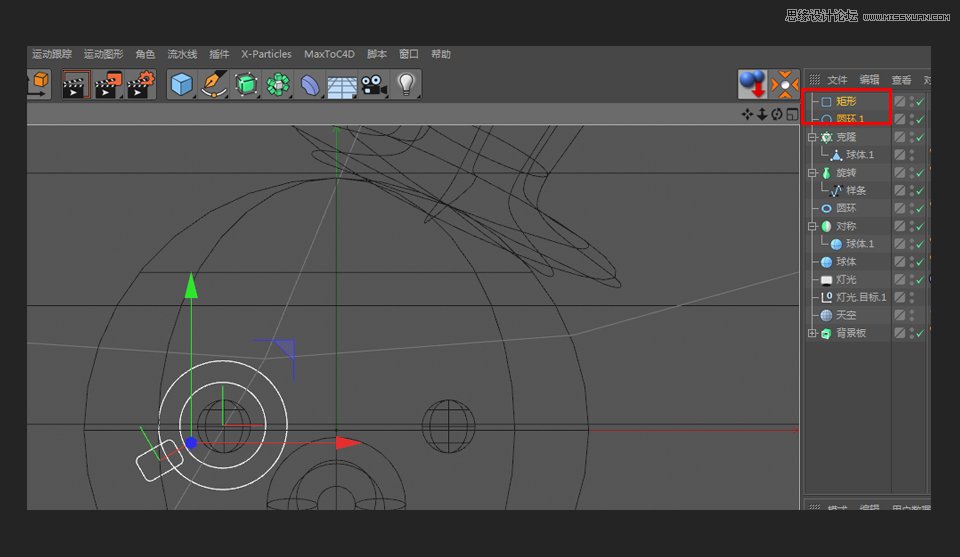Open 文件 menu in object manager
This screenshot has height=557, width=960.
pyautogui.click(x=837, y=80)
